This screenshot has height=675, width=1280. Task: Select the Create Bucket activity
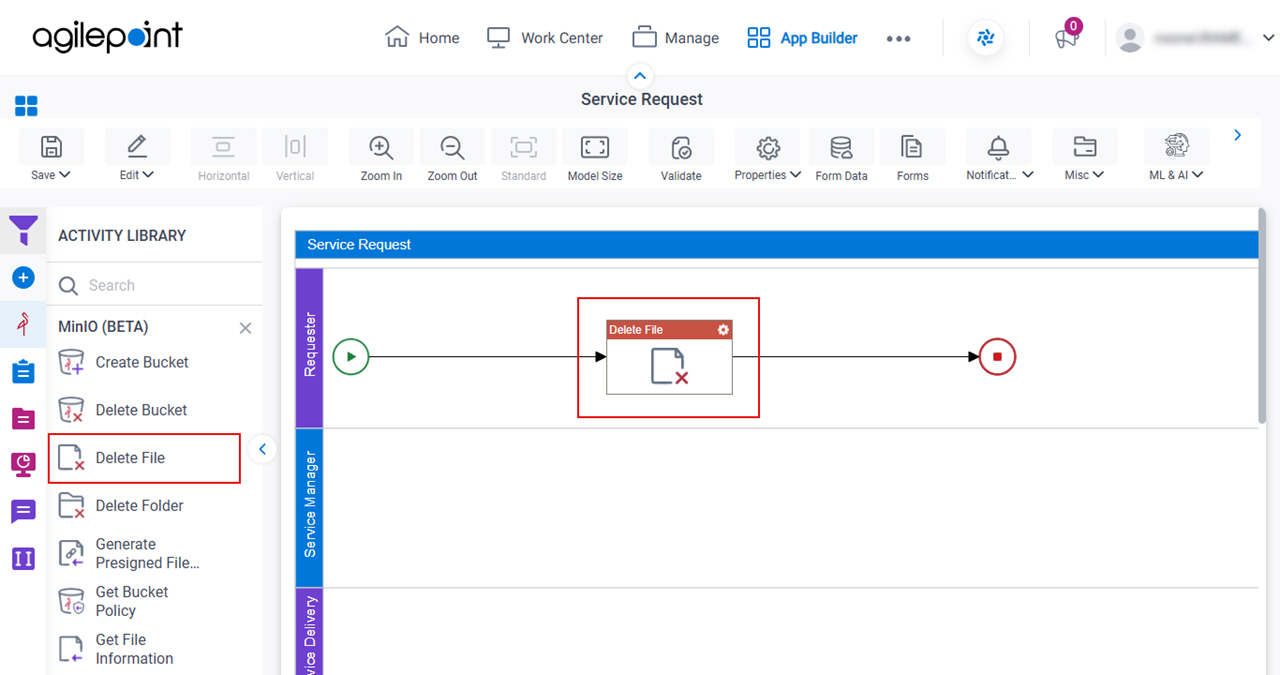pyautogui.click(x=144, y=362)
